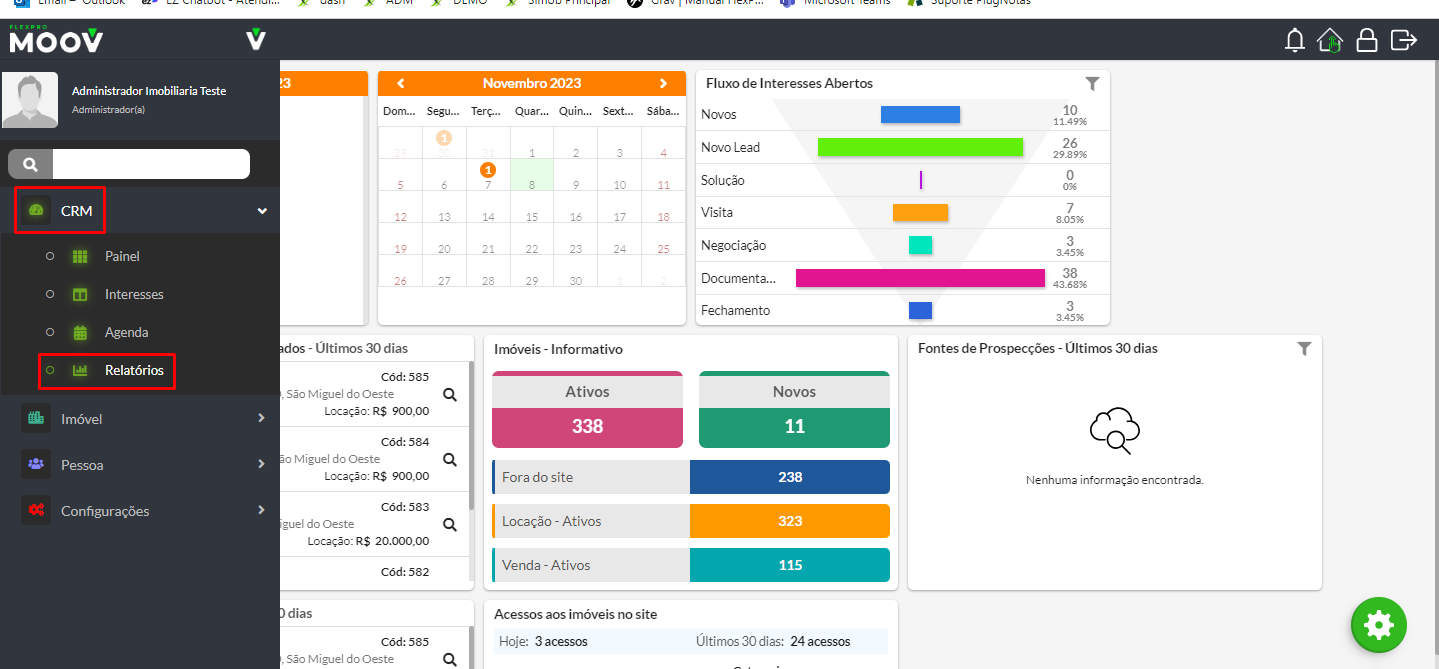The height and width of the screenshot is (669, 1439).
Task: Click the blue Fechamento funnel bar
Action: coord(920,311)
